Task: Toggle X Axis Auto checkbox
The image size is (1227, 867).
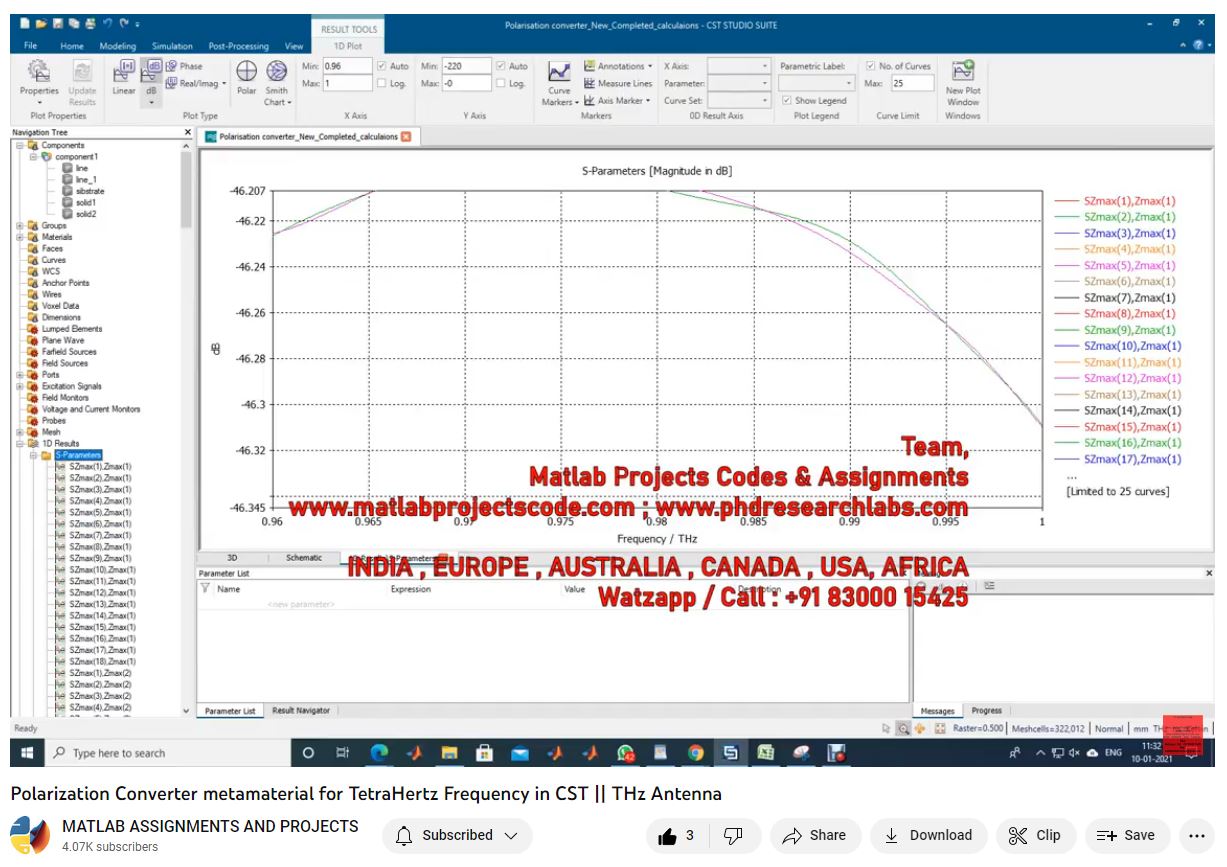Action: pyautogui.click(x=382, y=66)
